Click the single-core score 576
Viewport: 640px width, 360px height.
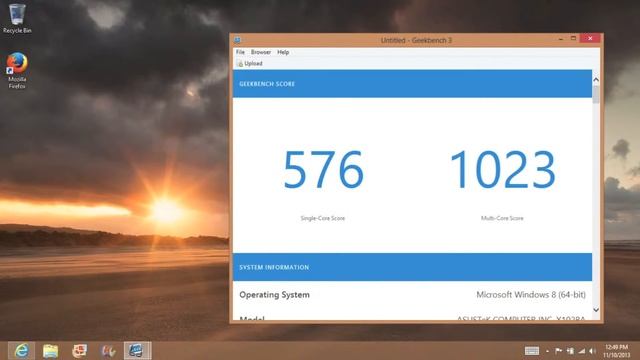pyautogui.click(x=323, y=169)
